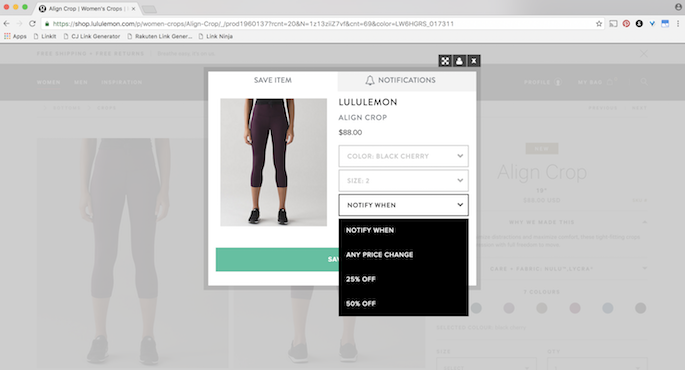The width and height of the screenshot is (685, 370).
Task: Click the green Save button
Action: [x=277, y=259]
